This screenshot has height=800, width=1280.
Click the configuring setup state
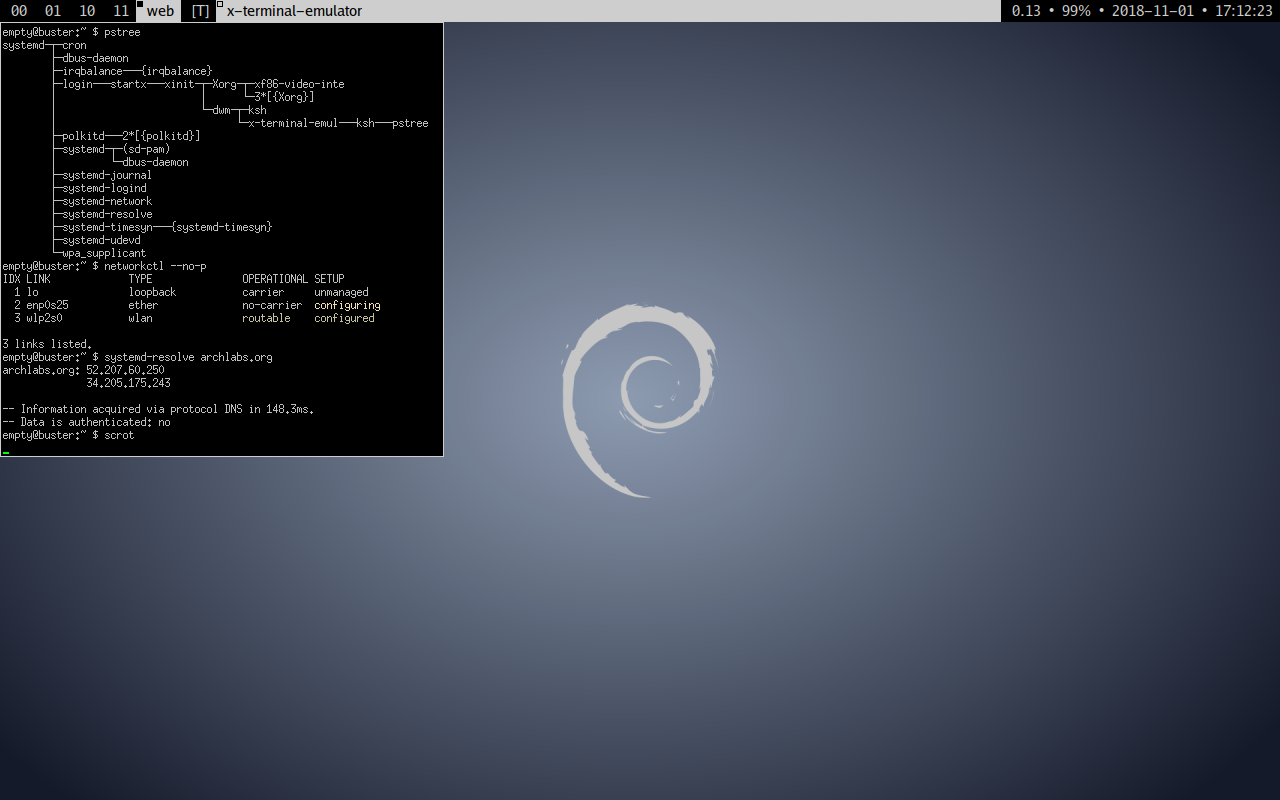pyautogui.click(x=347, y=305)
